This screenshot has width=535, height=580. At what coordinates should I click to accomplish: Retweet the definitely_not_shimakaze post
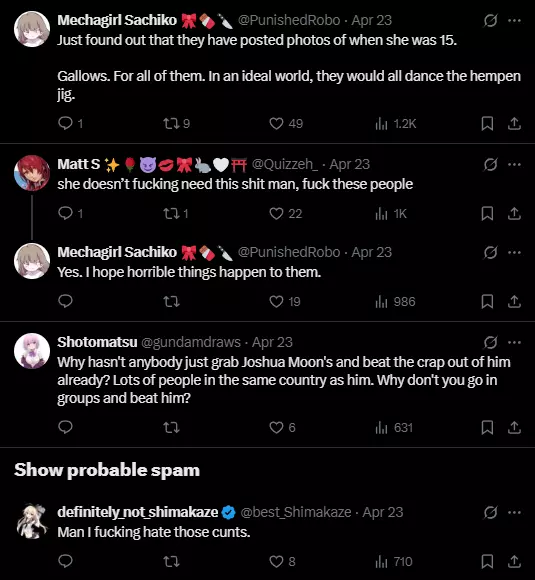[x=171, y=562]
